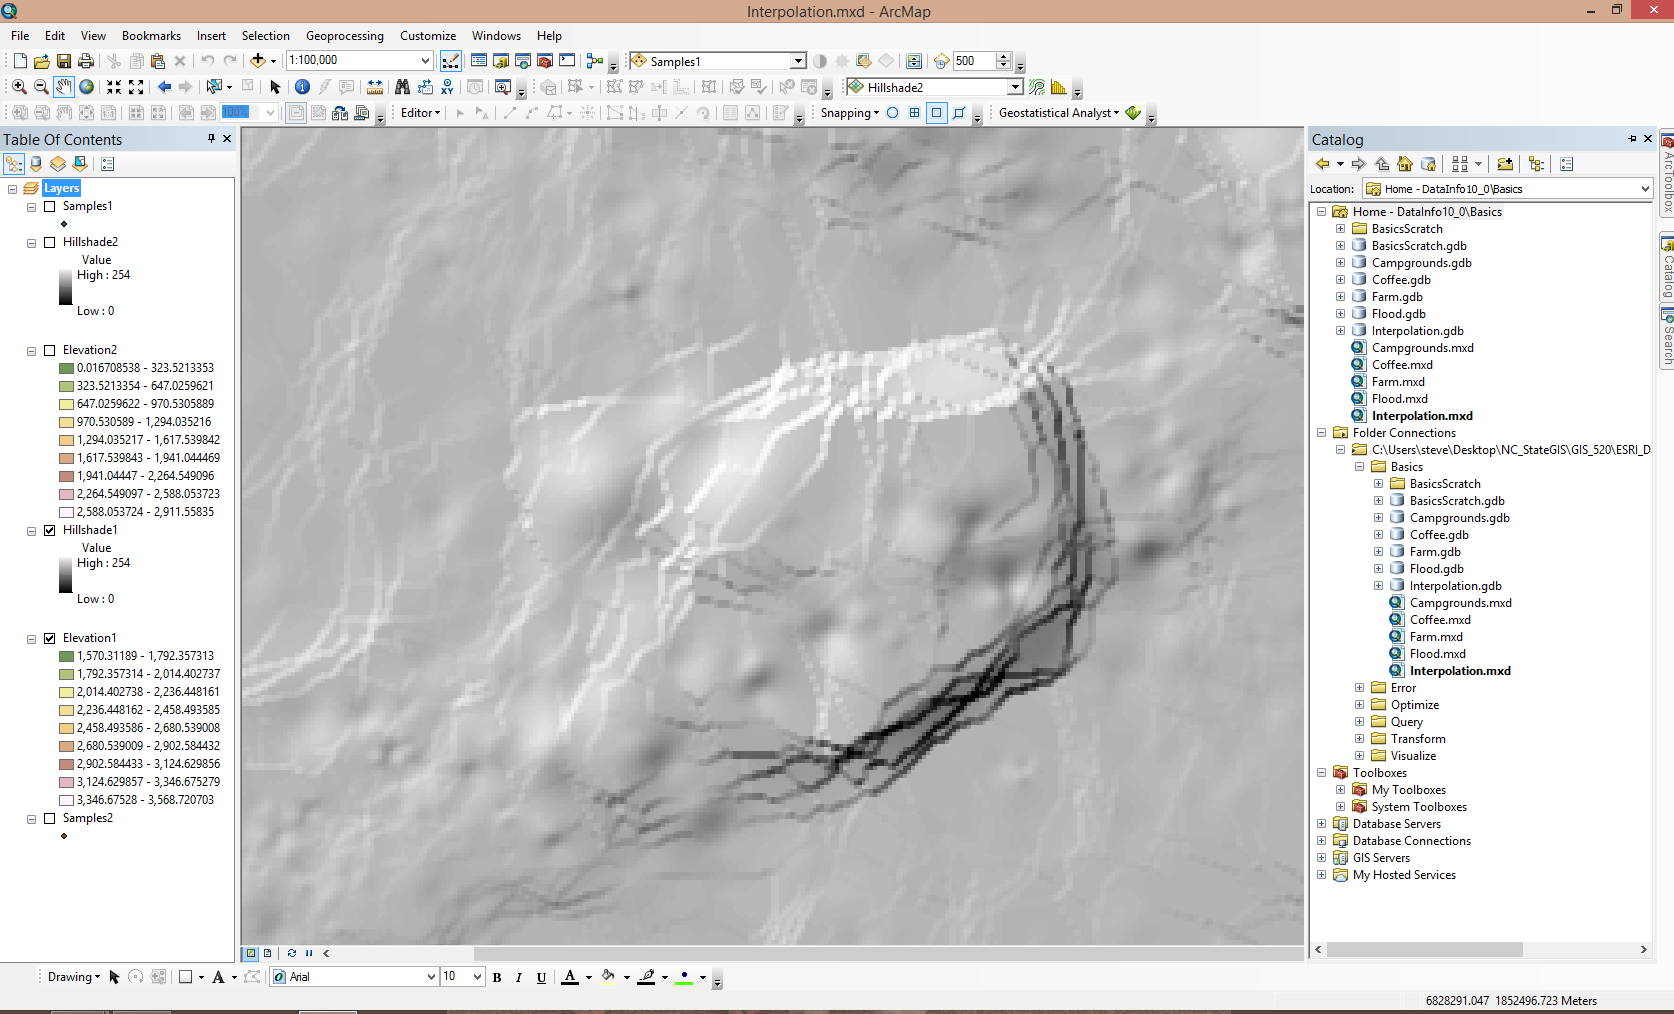The image size is (1674, 1014).
Task: Turn on the Samples2 layer
Action: pyautogui.click(x=49, y=819)
